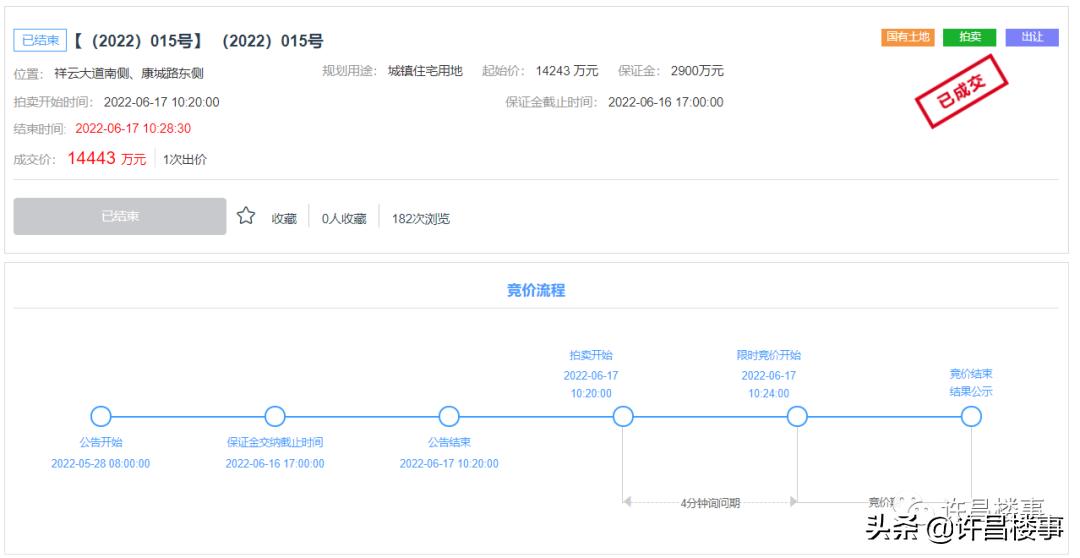Click the date 2022-05-28 08:00:00
Screen dimensions: 1080x558
pyautogui.click(x=101, y=464)
